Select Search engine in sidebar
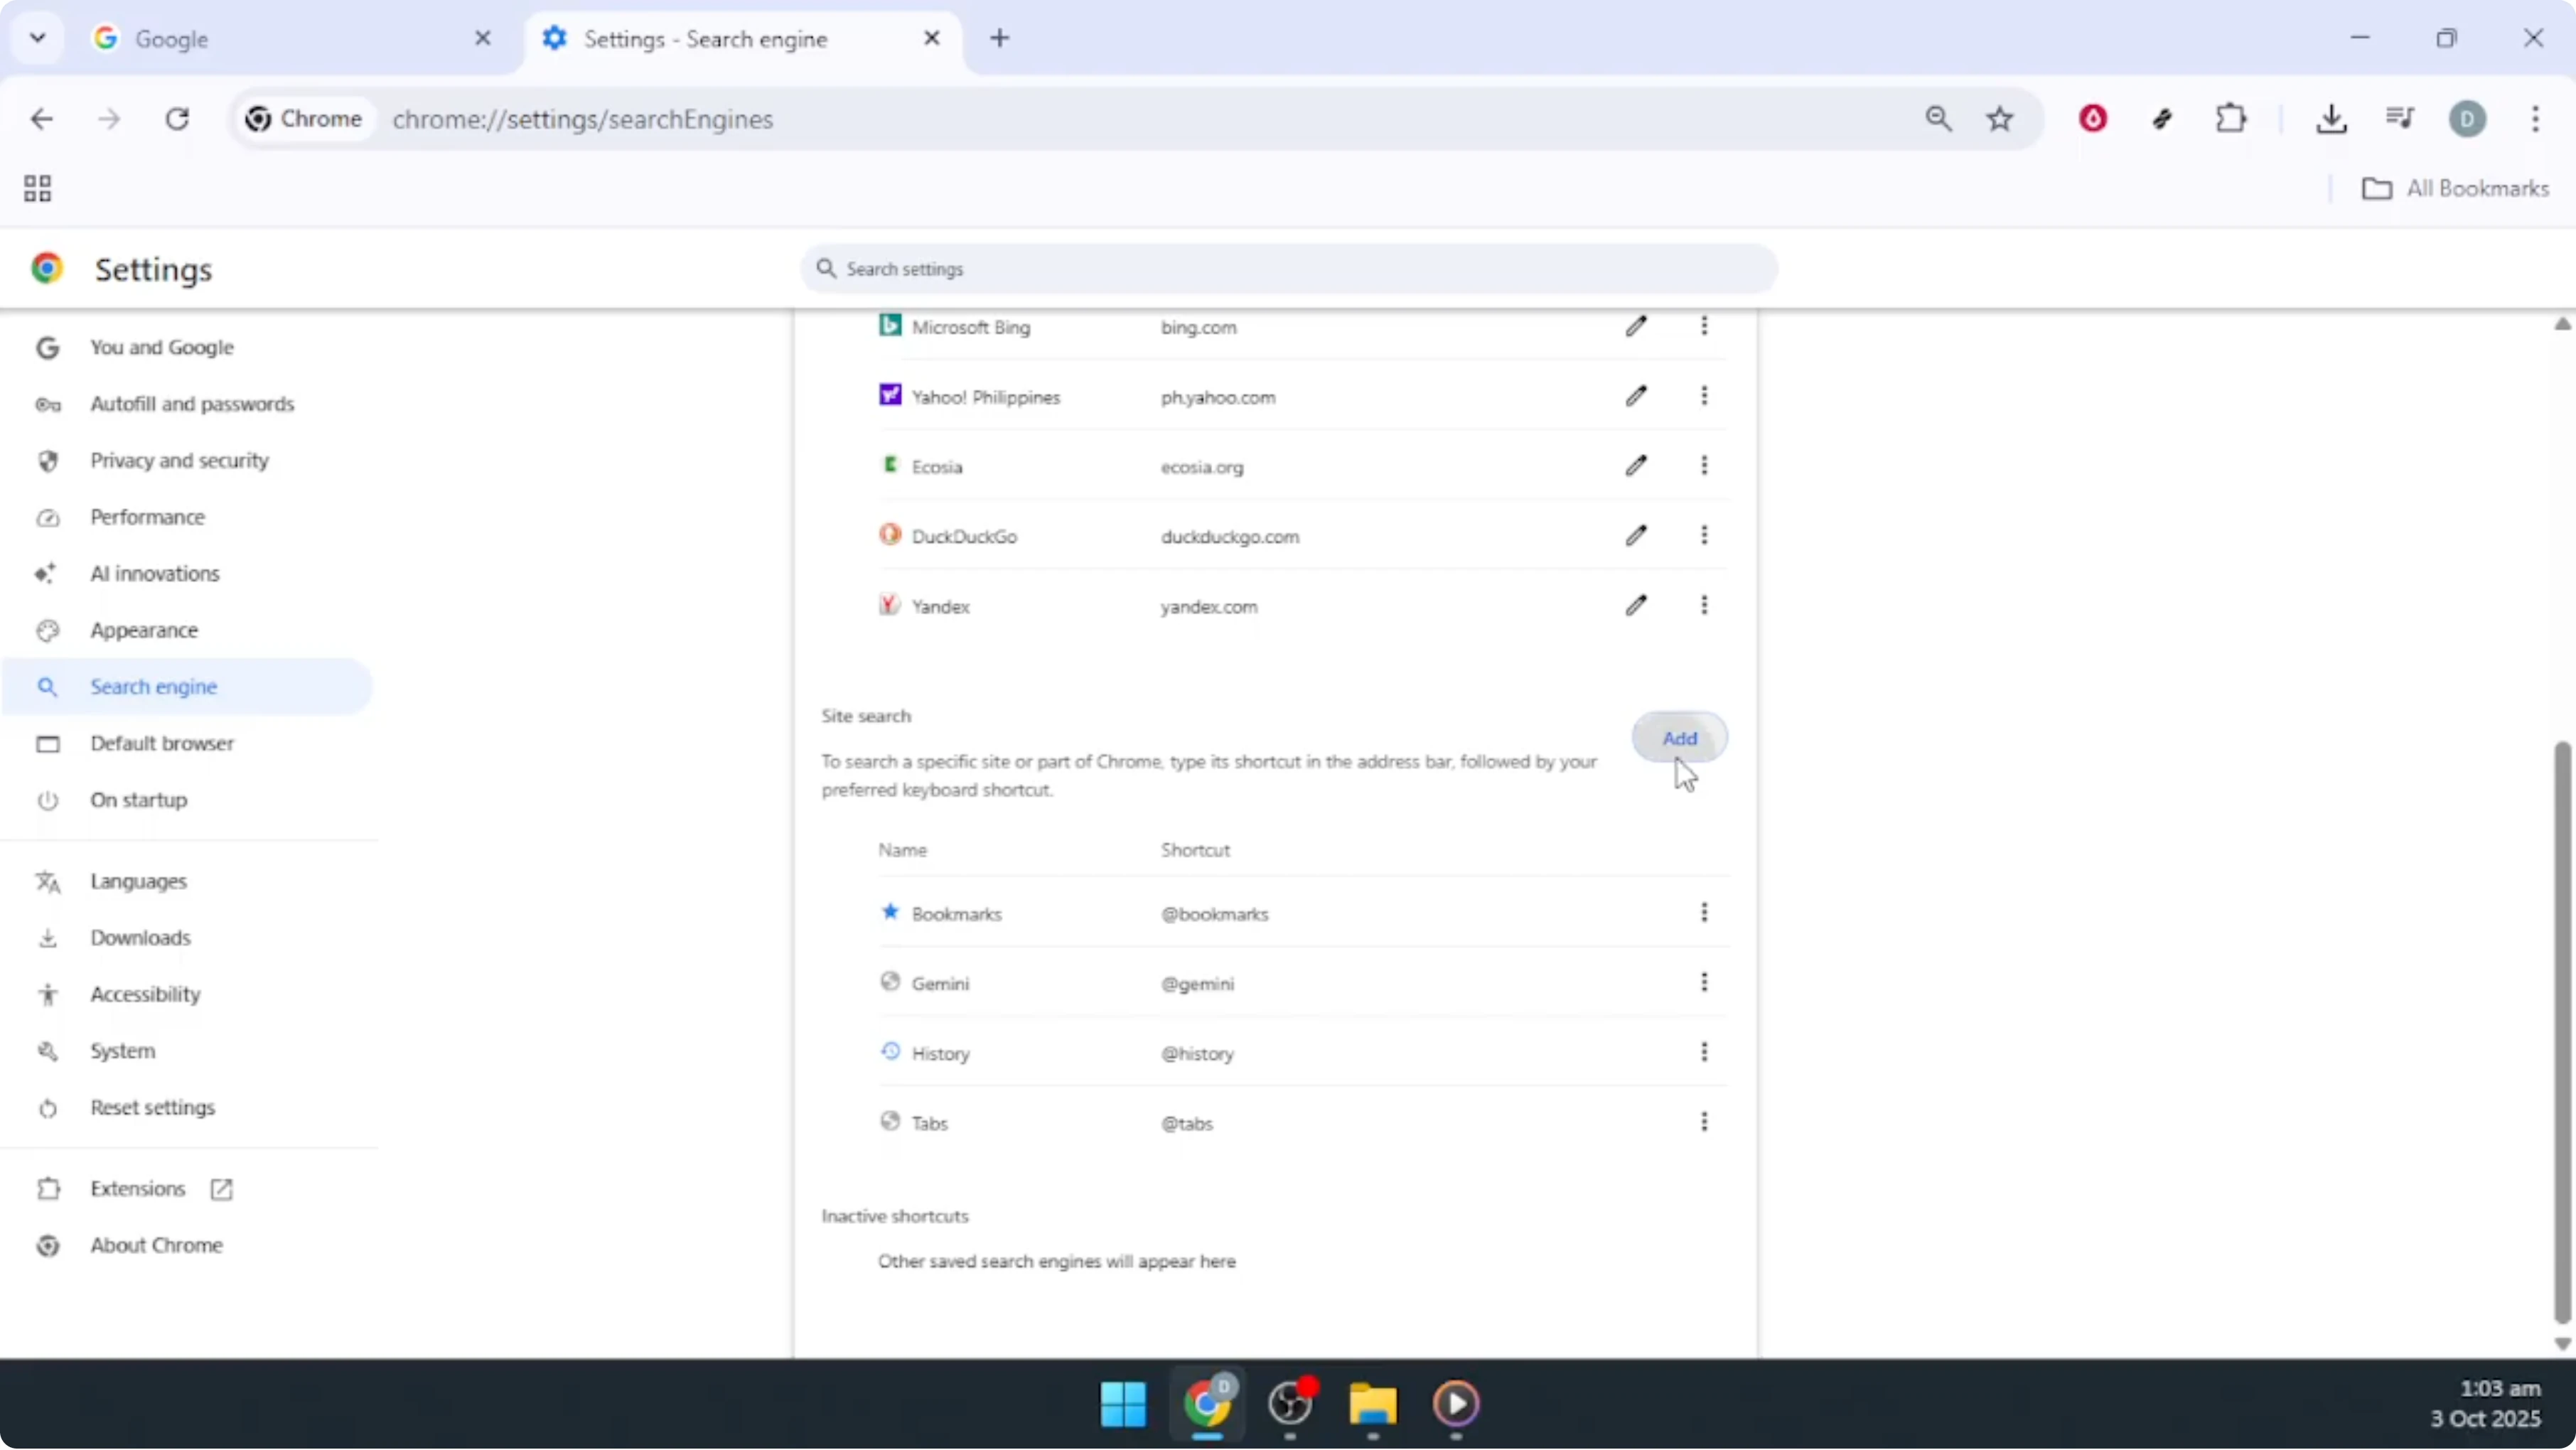 [x=186, y=687]
